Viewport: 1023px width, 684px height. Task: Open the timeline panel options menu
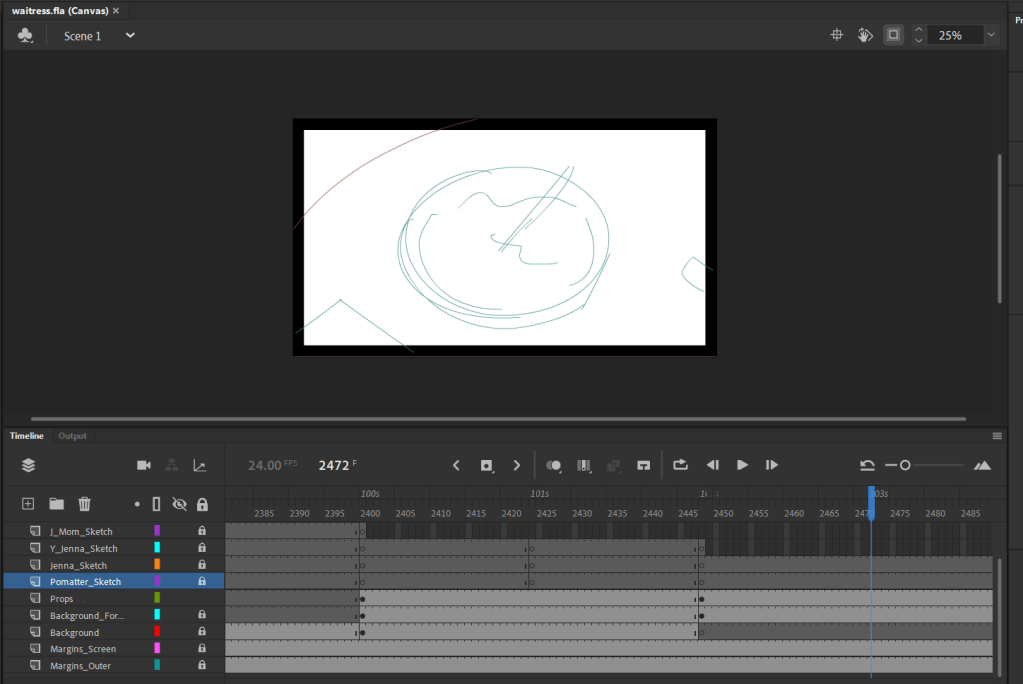[x=997, y=436]
